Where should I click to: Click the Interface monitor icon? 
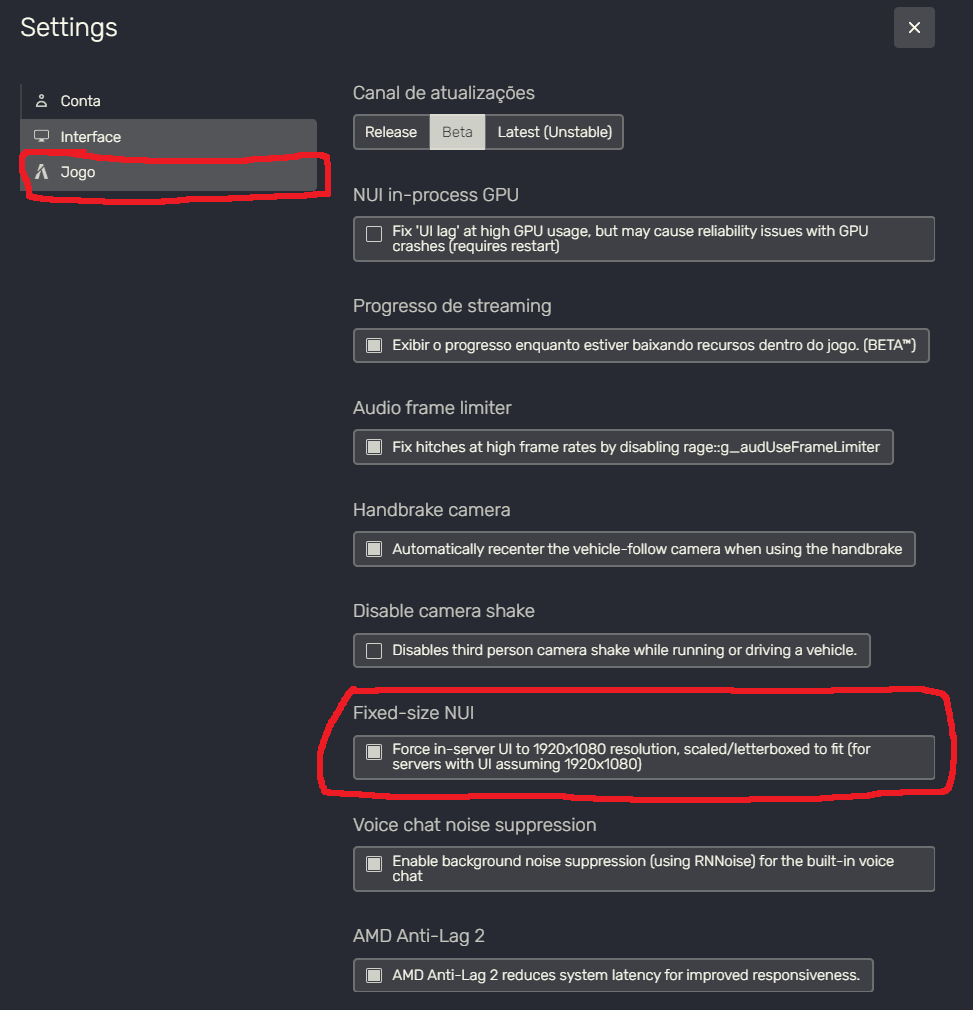tap(41, 137)
